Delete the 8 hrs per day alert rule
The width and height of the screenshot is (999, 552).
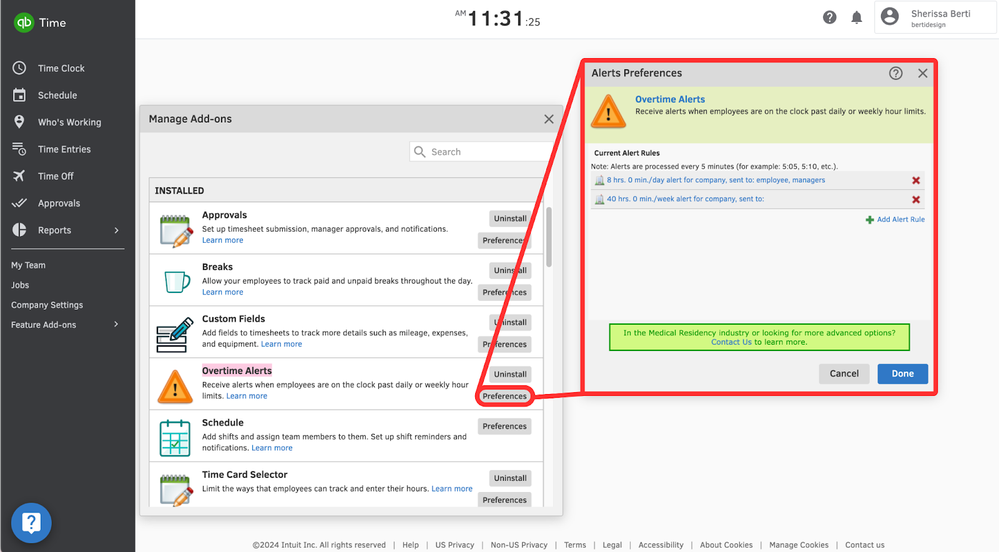pos(916,180)
